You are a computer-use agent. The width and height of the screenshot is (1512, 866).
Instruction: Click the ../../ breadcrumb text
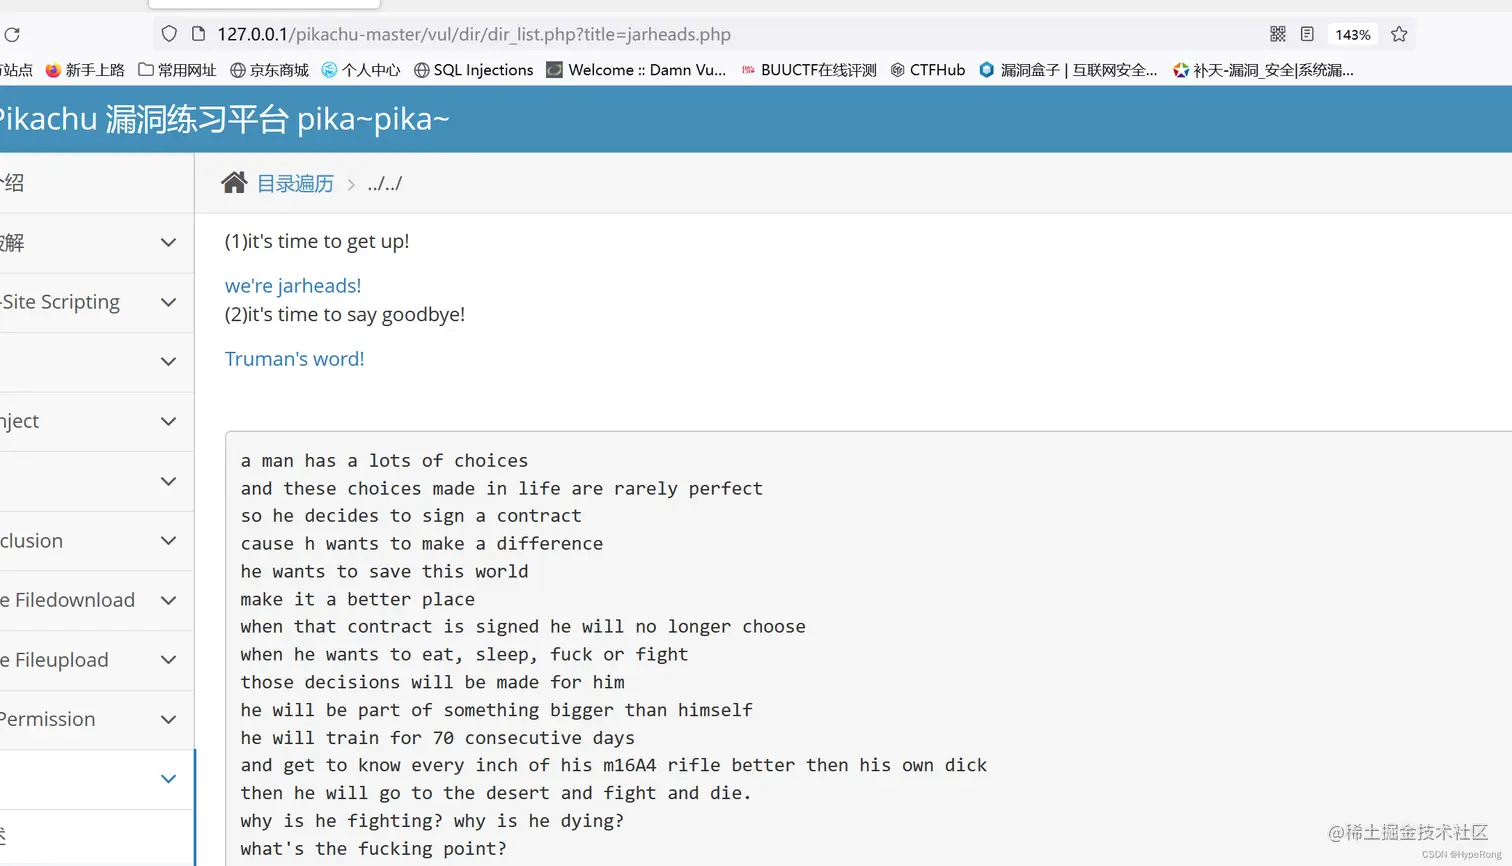pos(385,184)
